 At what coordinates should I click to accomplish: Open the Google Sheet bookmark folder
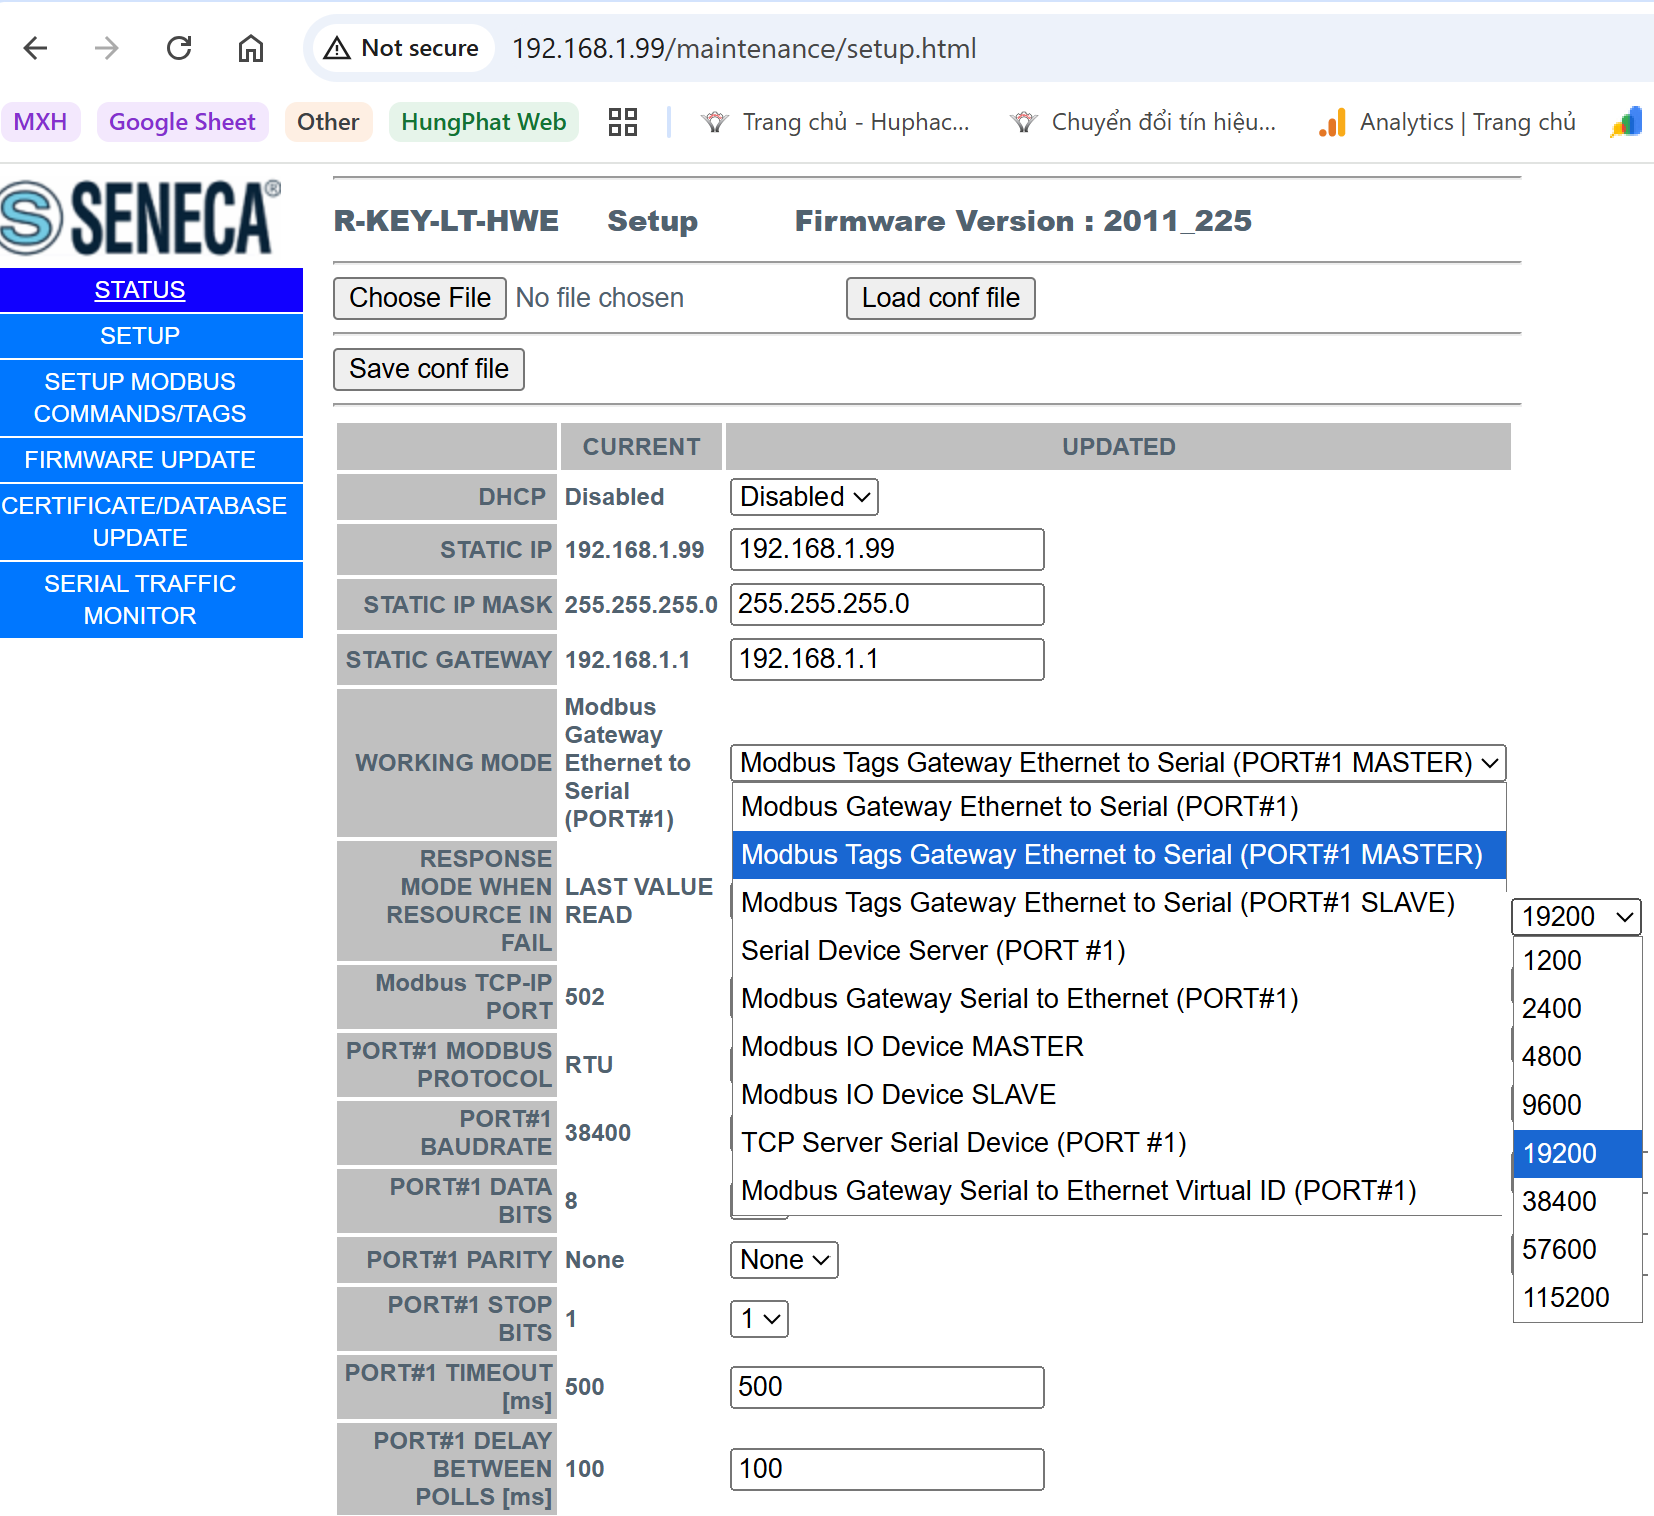coord(182,122)
